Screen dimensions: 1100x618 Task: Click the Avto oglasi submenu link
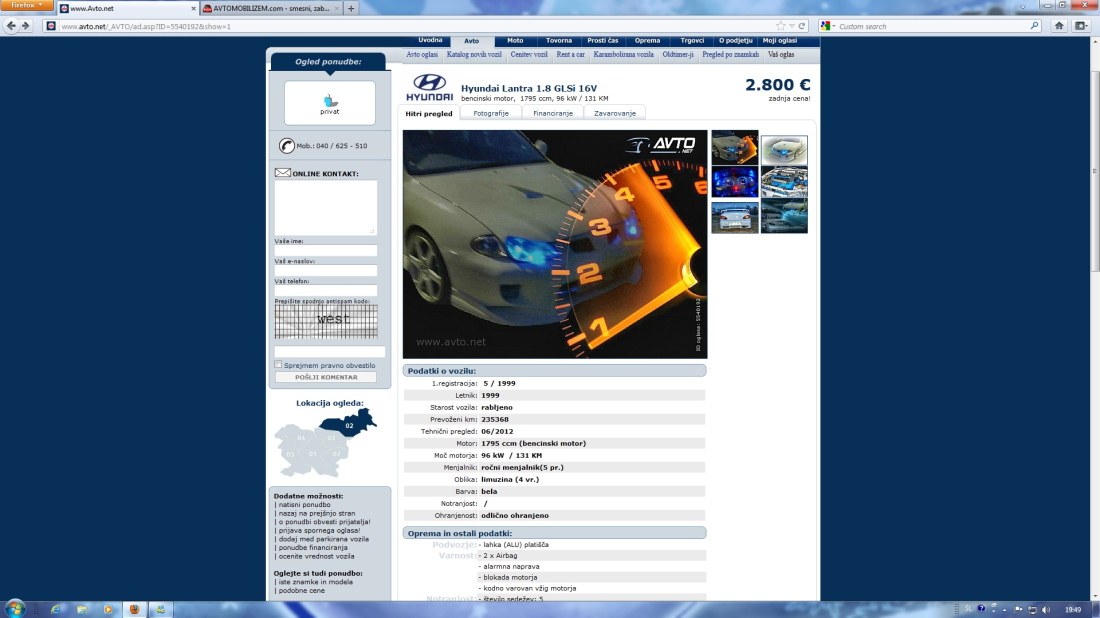[x=422, y=54]
